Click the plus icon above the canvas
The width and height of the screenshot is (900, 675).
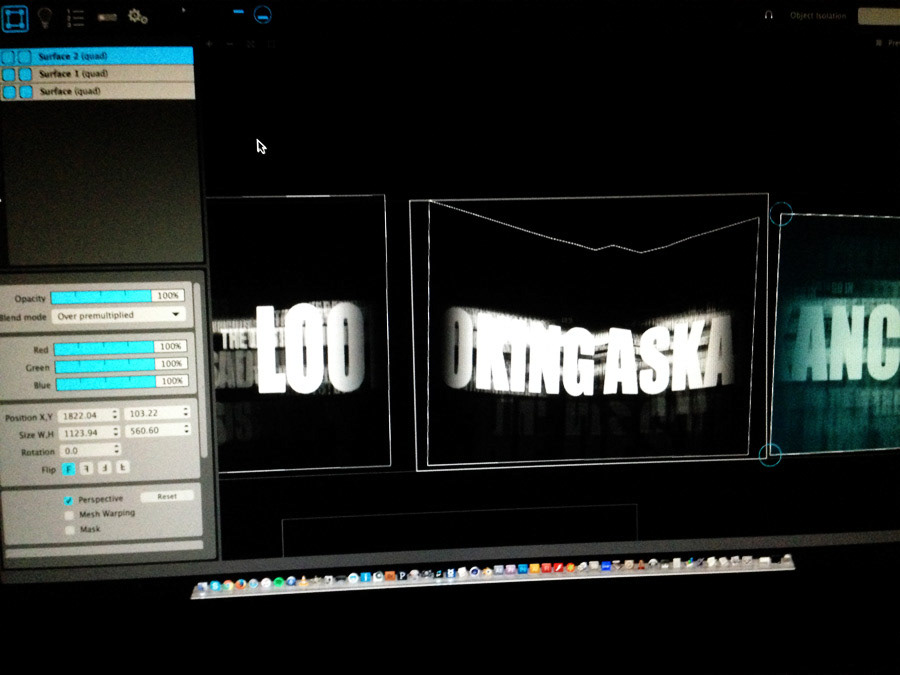coord(210,44)
